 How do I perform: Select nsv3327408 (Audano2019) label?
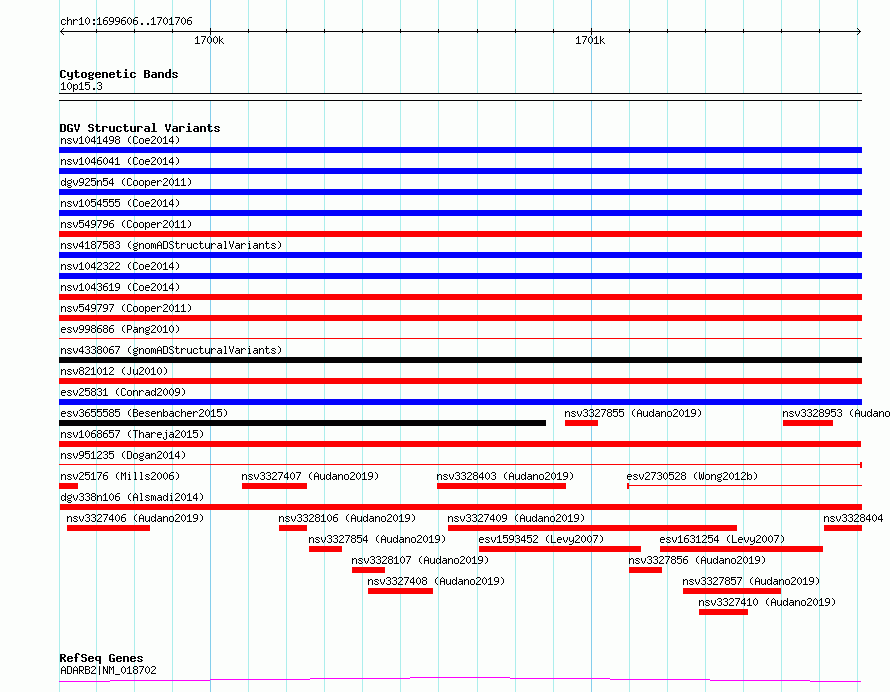436,581
